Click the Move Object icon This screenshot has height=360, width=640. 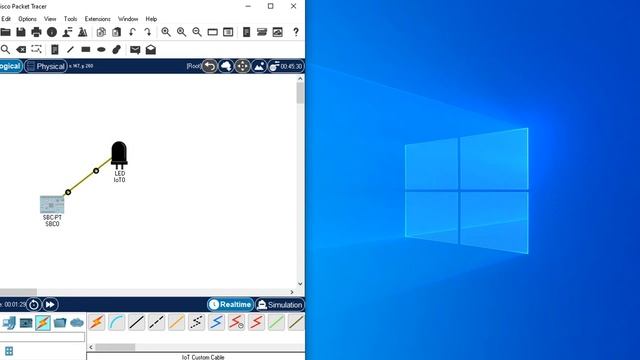tap(242, 66)
